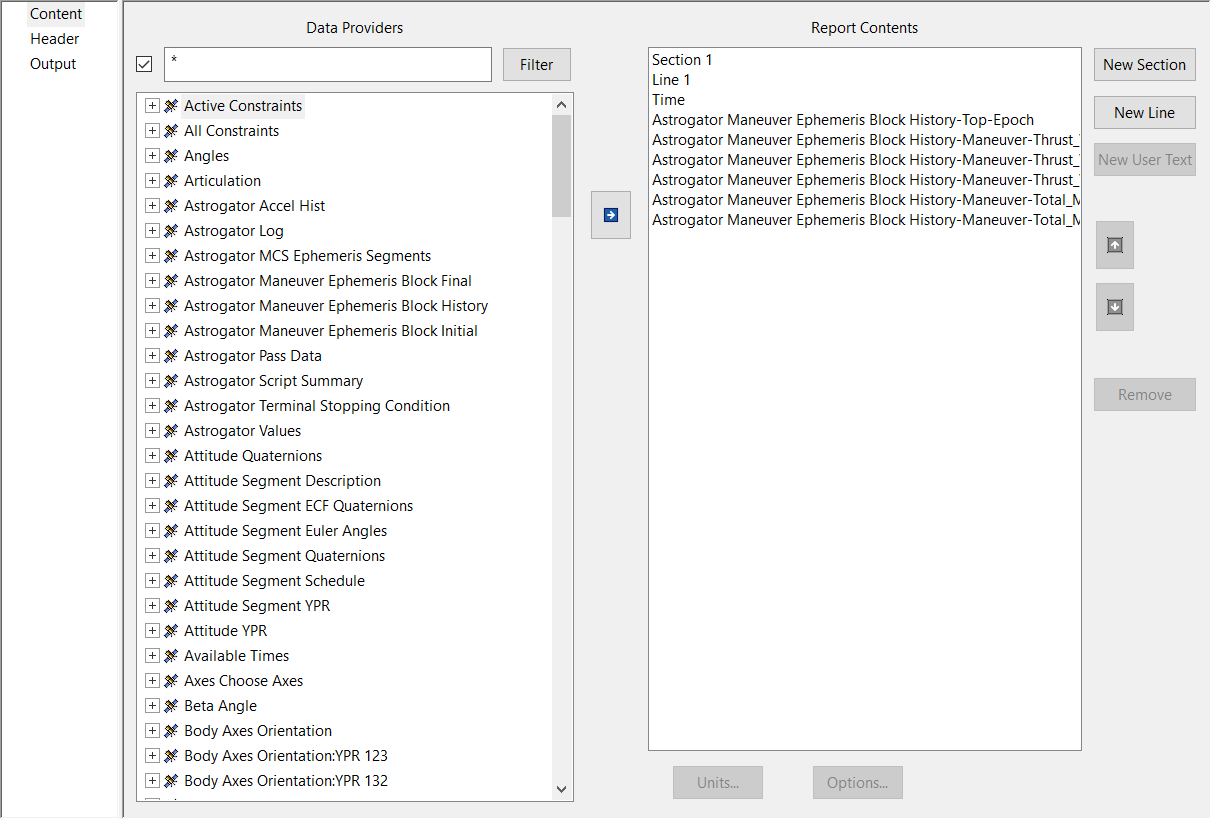Screen dimensions: 1211x819
Task: Click the satellite icon beside Angles
Action: tap(171, 155)
